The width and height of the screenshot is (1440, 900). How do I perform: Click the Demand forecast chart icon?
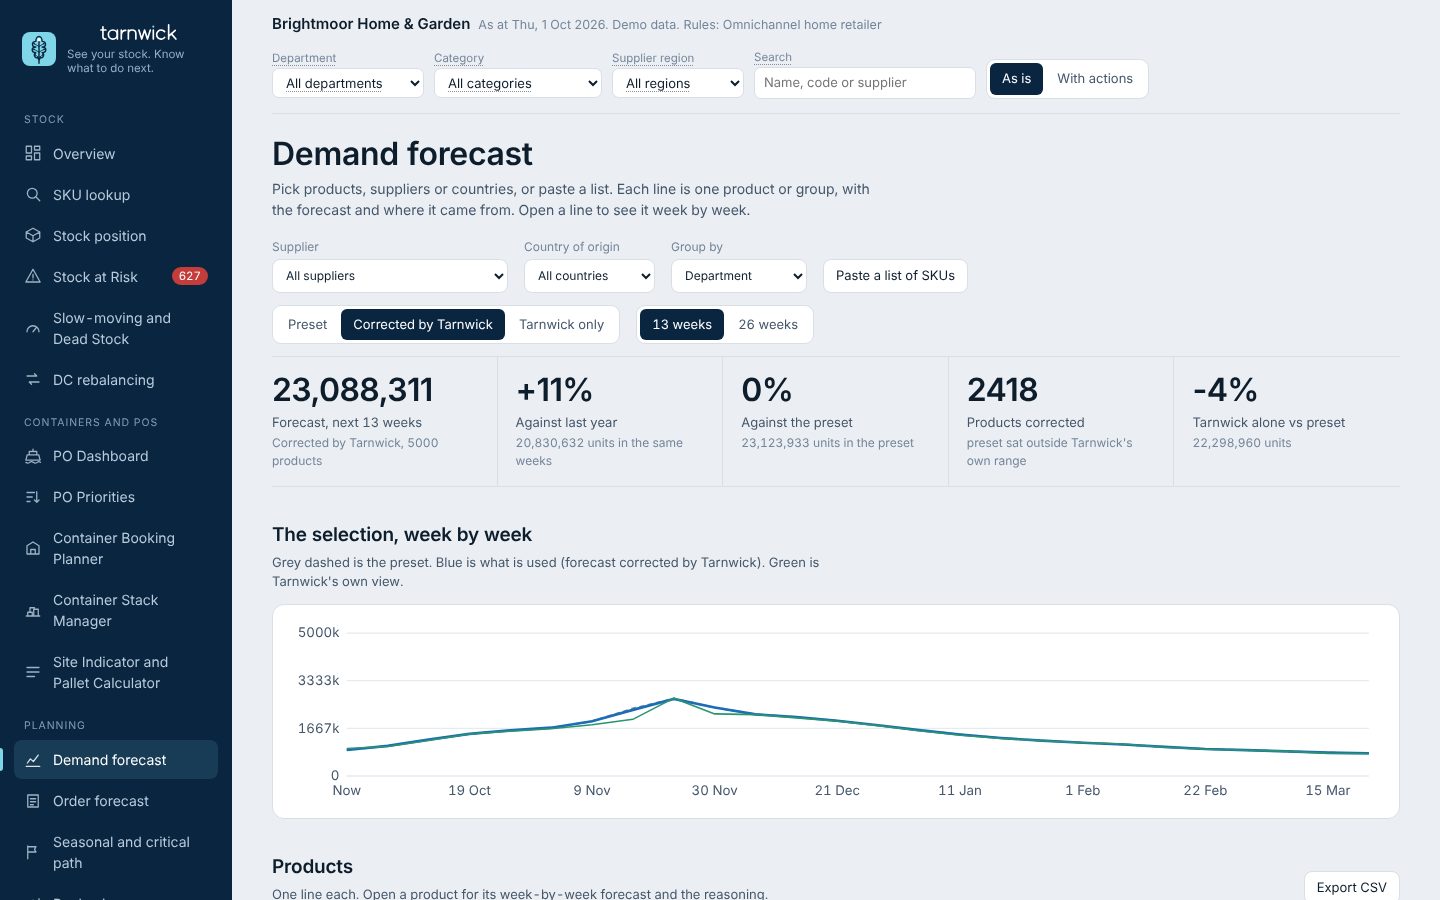click(33, 760)
